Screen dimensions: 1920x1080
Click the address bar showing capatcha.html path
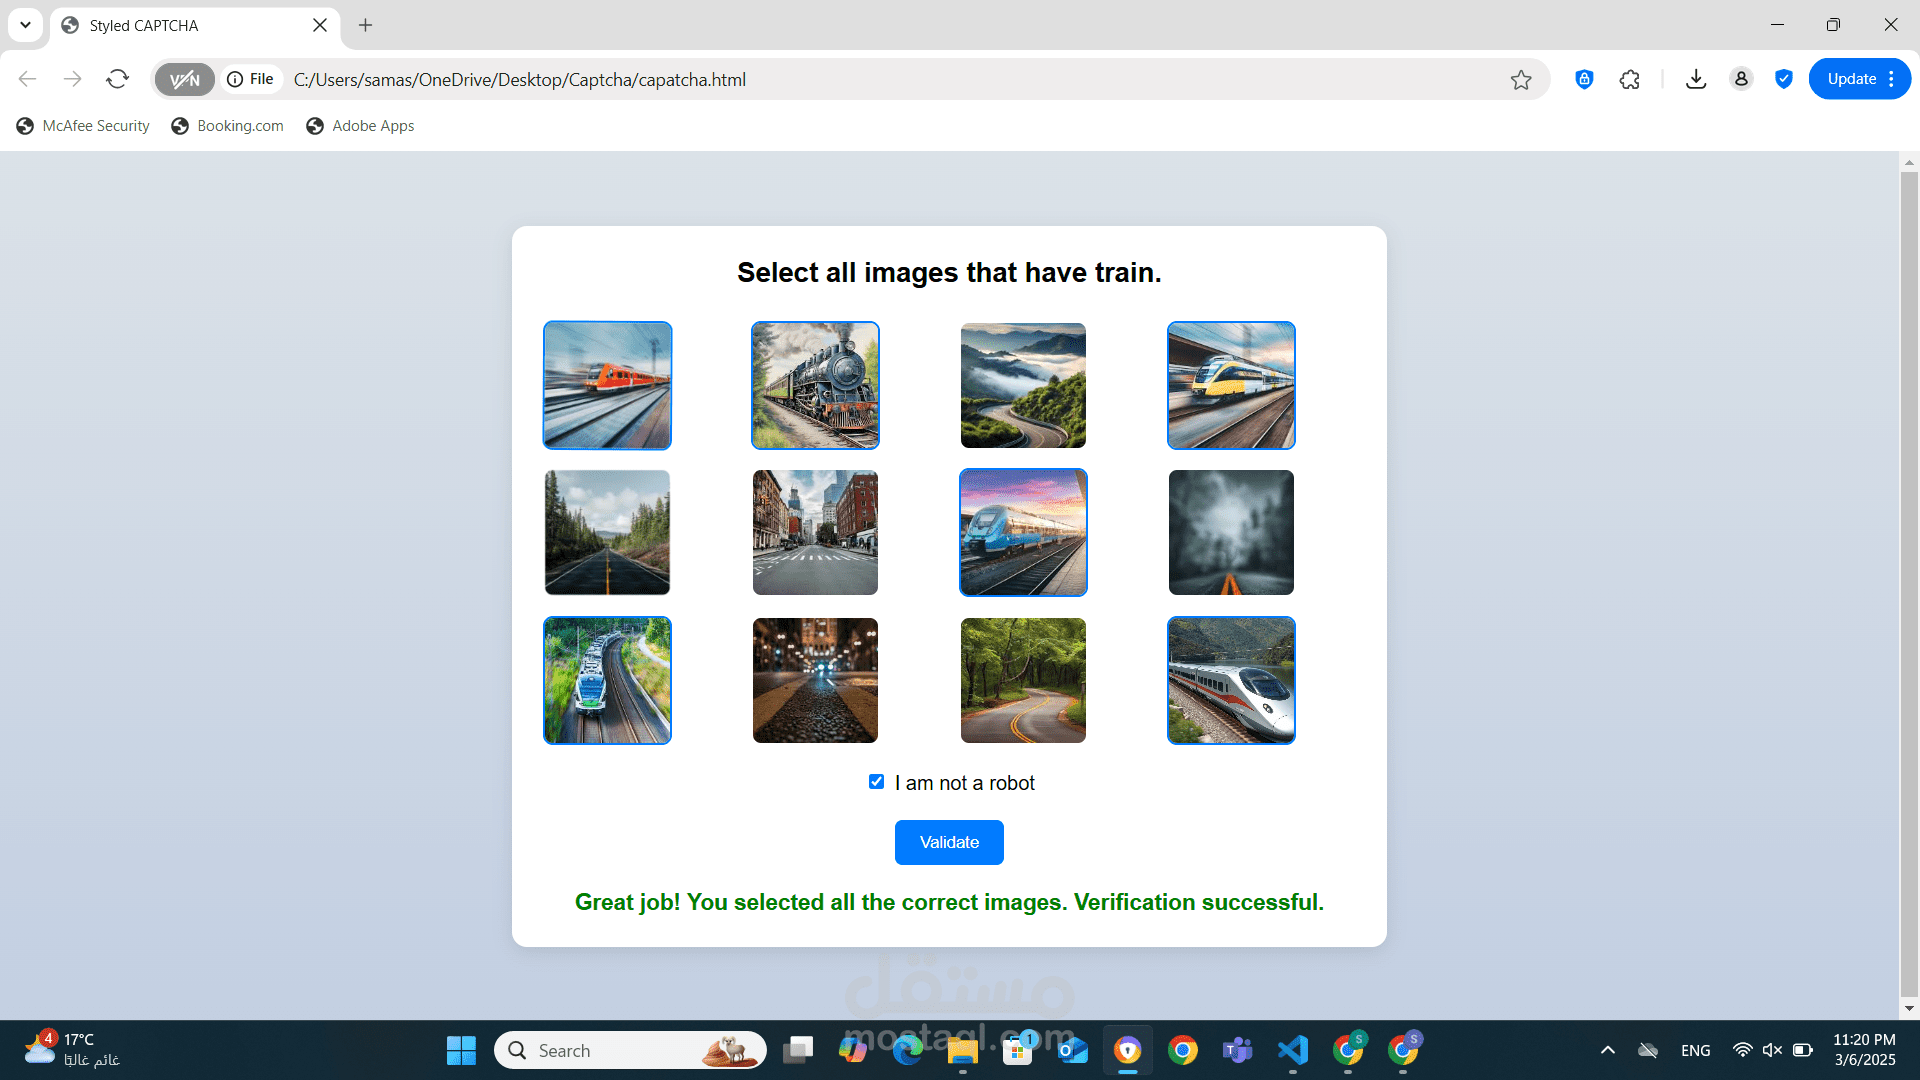(x=900, y=79)
